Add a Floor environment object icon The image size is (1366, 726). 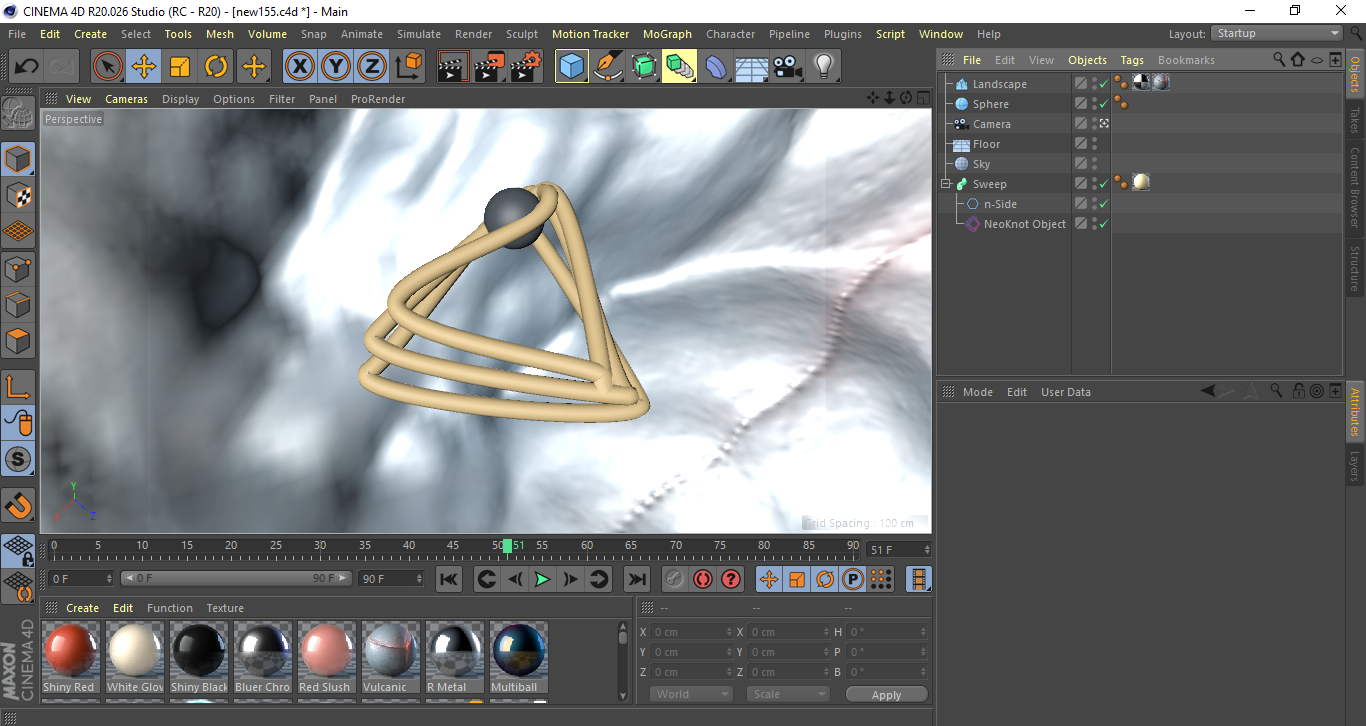751,67
